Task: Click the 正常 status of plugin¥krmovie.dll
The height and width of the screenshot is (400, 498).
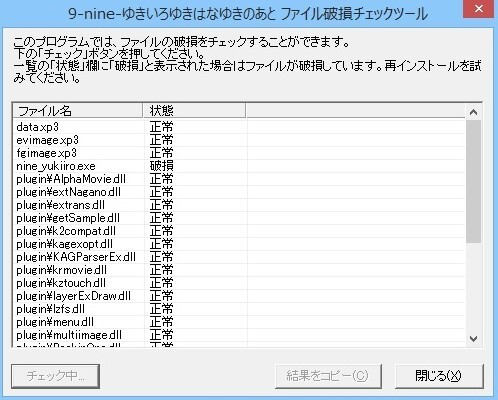Action: 162,270
